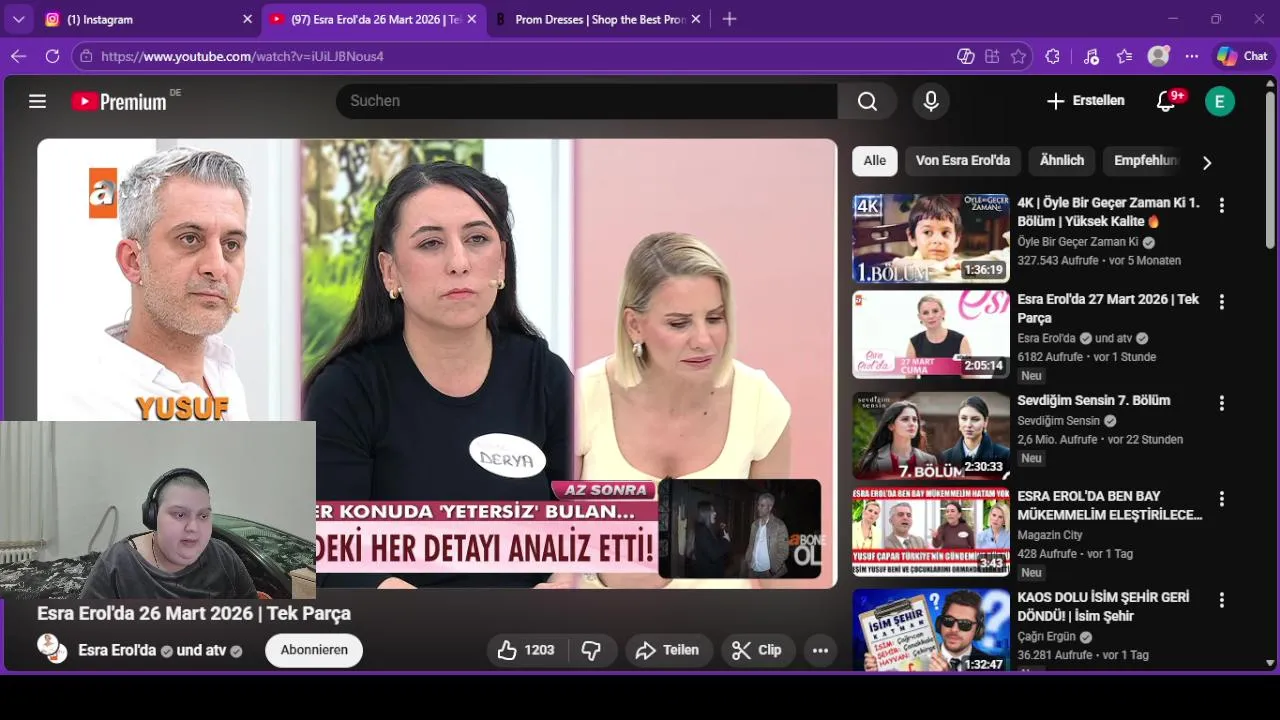Reload the page with the refresh icon
1280x720 pixels.
coord(53,56)
